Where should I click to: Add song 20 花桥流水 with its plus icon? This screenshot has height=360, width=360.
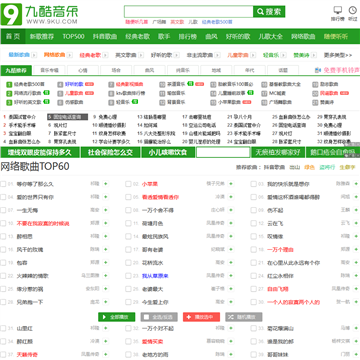231,263
